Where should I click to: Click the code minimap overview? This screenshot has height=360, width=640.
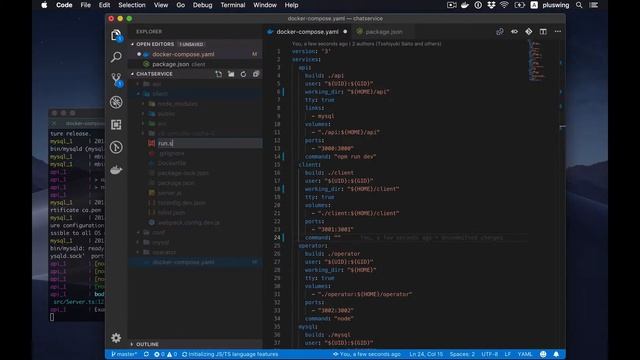coord(537,60)
